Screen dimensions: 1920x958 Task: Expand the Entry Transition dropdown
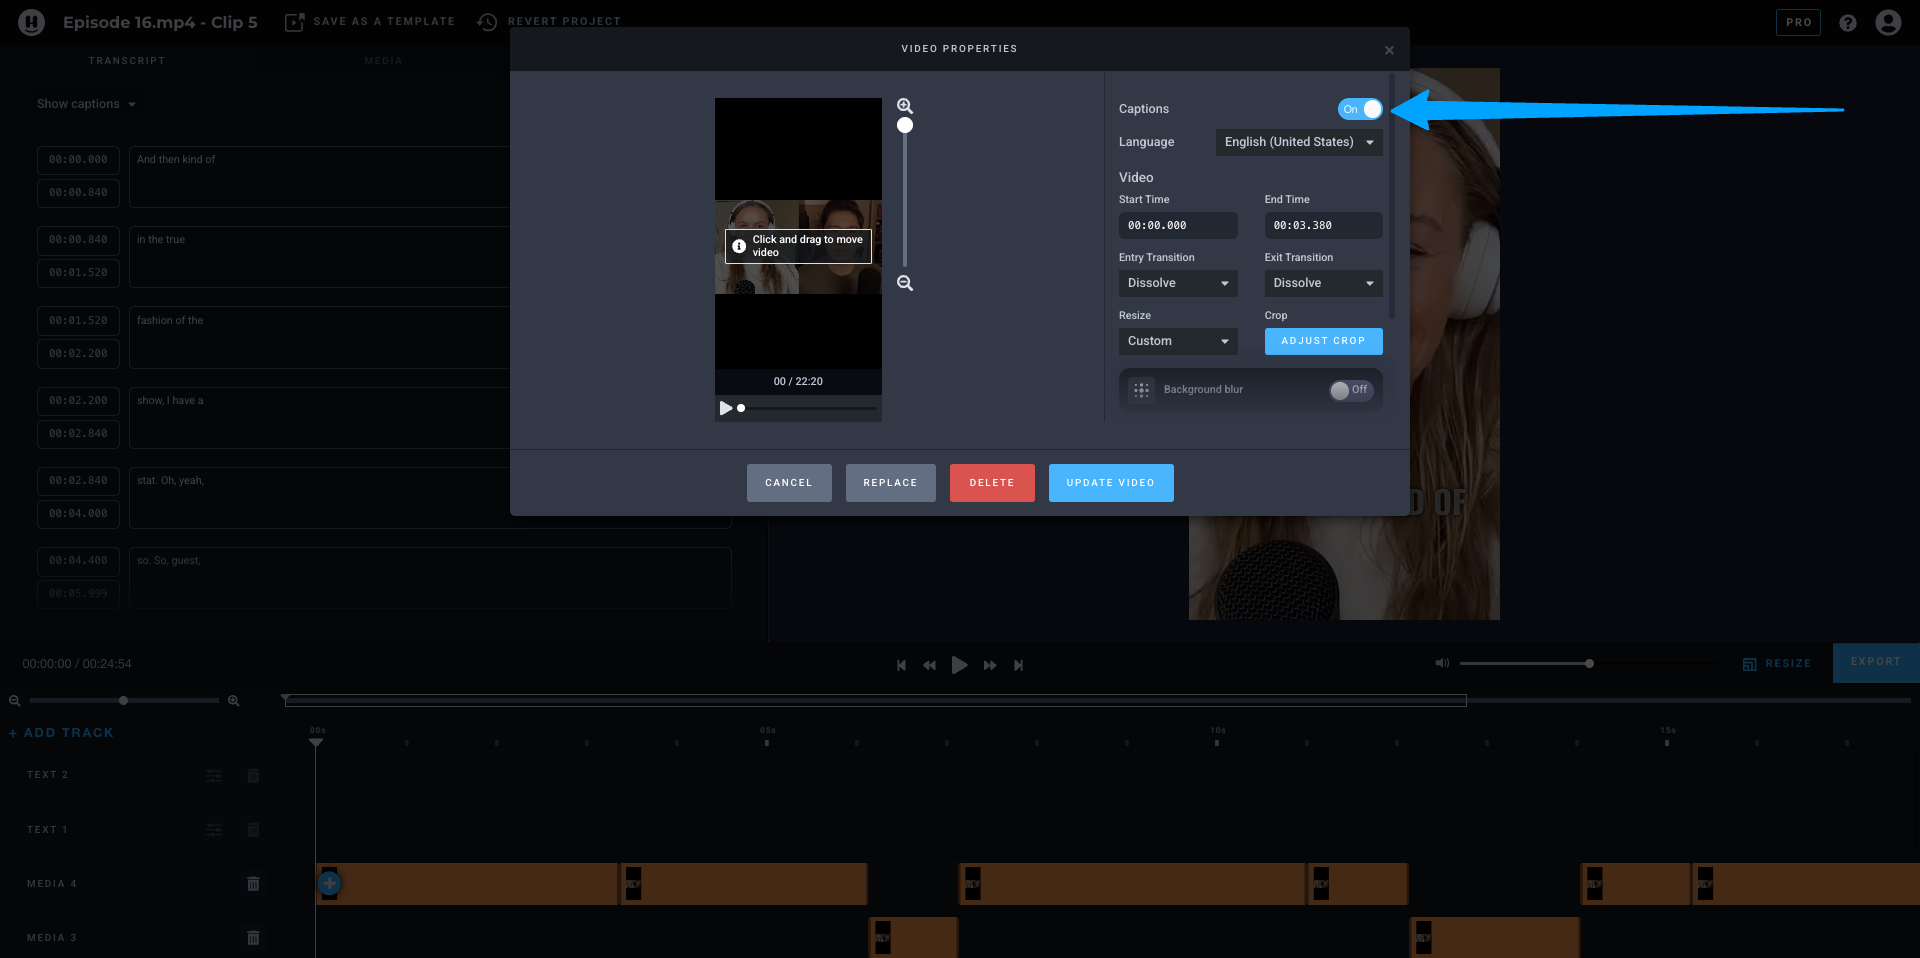tap(1177, 283)
